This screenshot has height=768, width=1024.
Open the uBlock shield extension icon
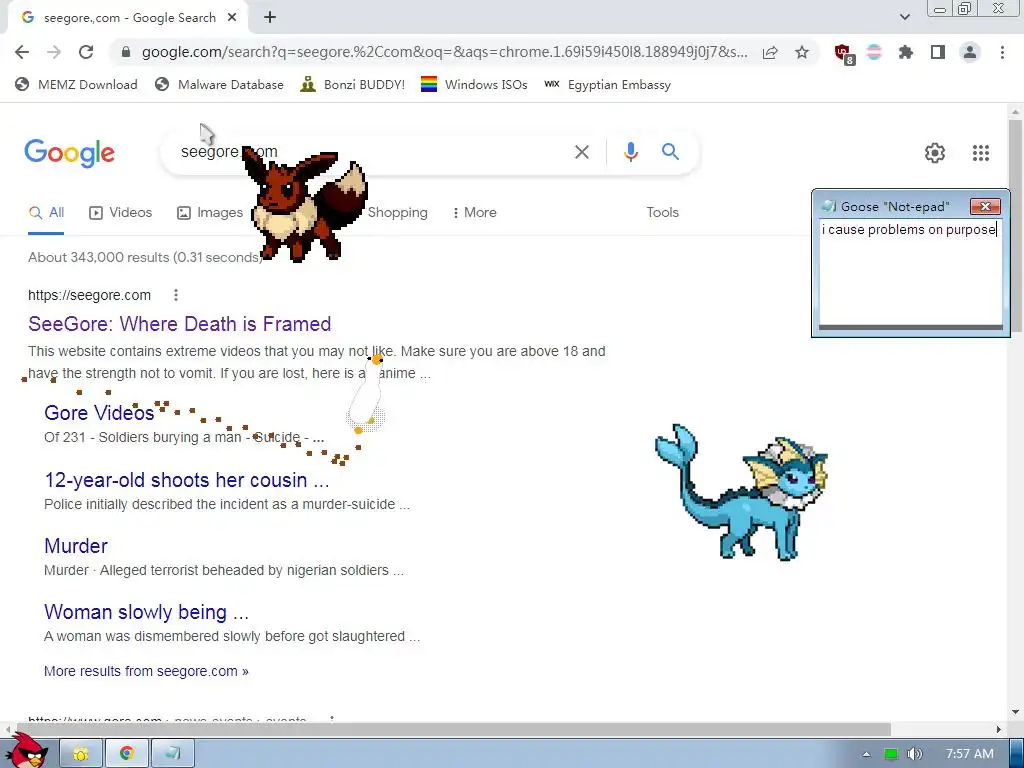(844, 53)
